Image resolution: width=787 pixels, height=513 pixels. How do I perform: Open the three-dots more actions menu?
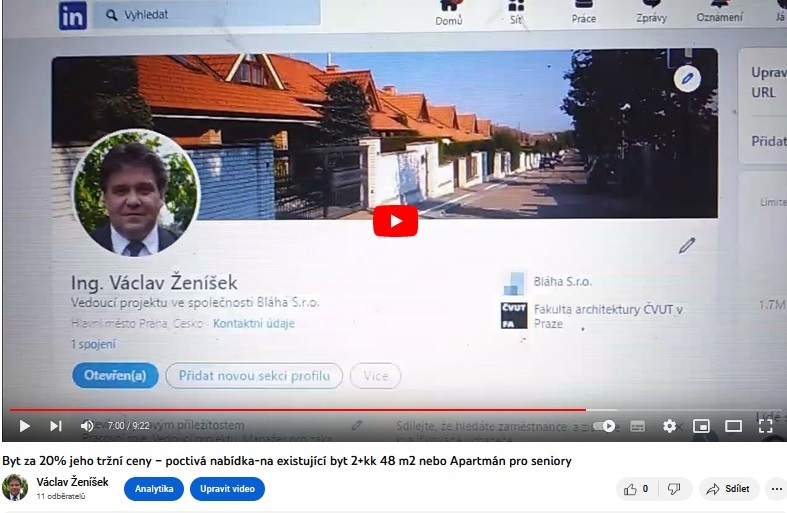pos(776,489)
